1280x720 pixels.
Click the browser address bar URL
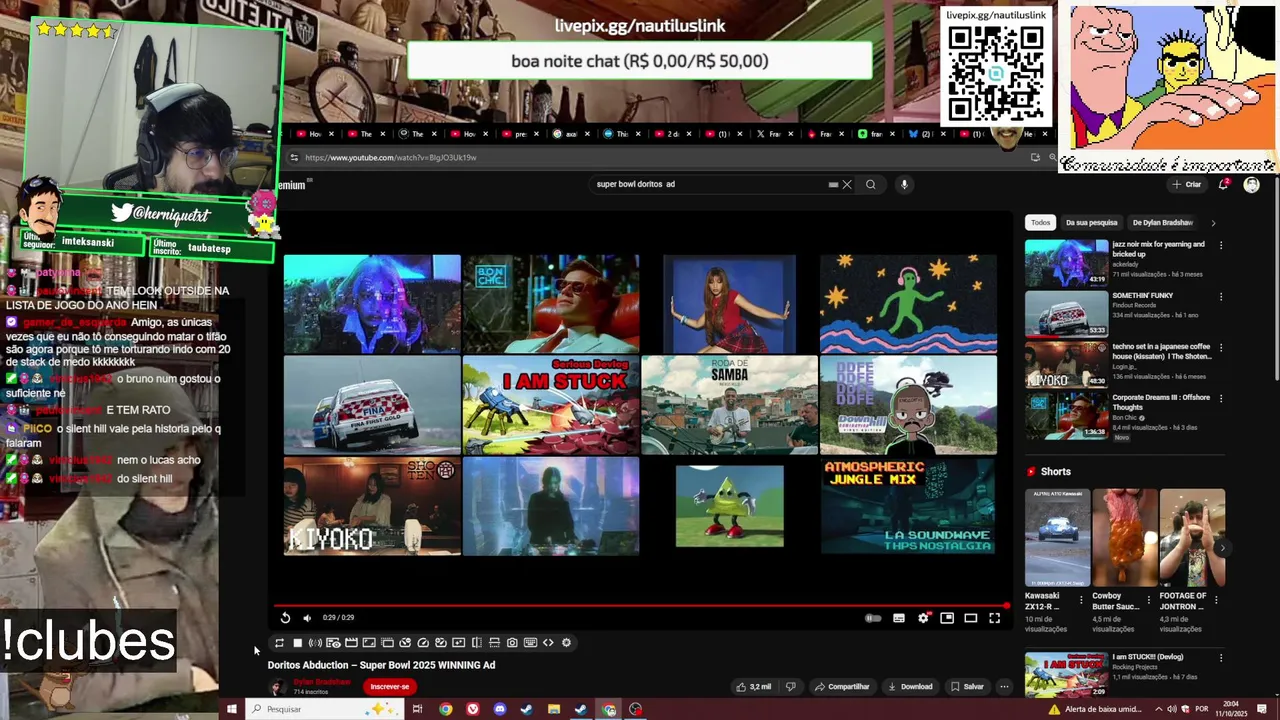point(391,158)
